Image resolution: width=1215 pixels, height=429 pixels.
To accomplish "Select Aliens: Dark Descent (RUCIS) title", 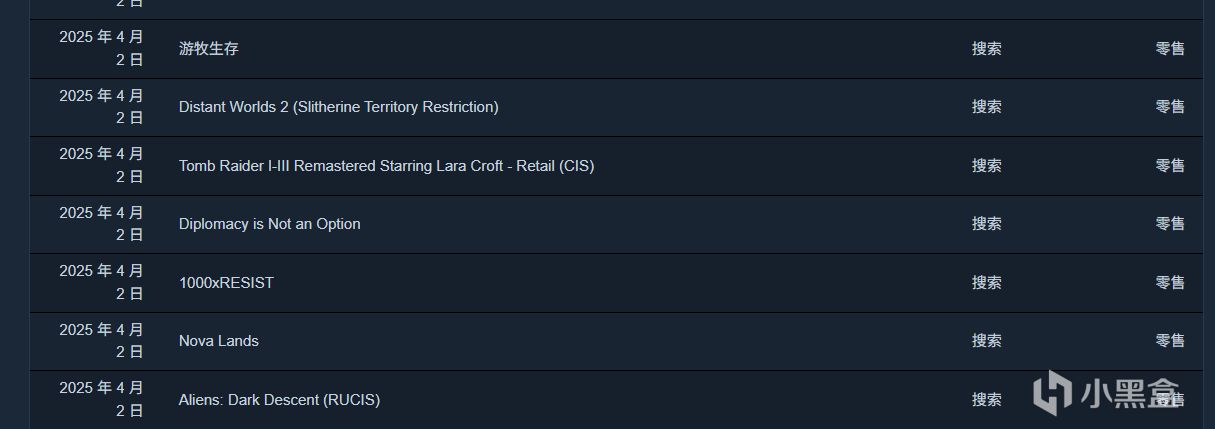I will (279, 400).
